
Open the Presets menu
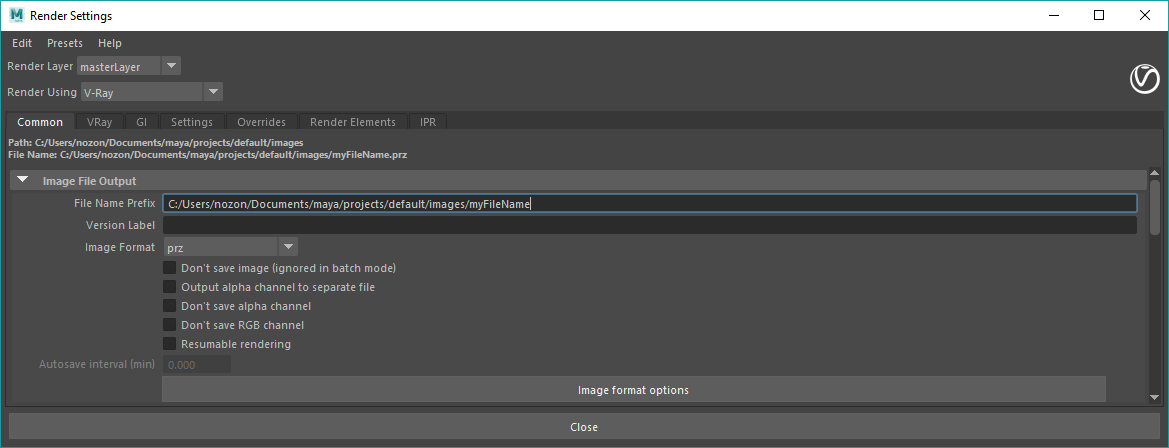pos(65,43)
